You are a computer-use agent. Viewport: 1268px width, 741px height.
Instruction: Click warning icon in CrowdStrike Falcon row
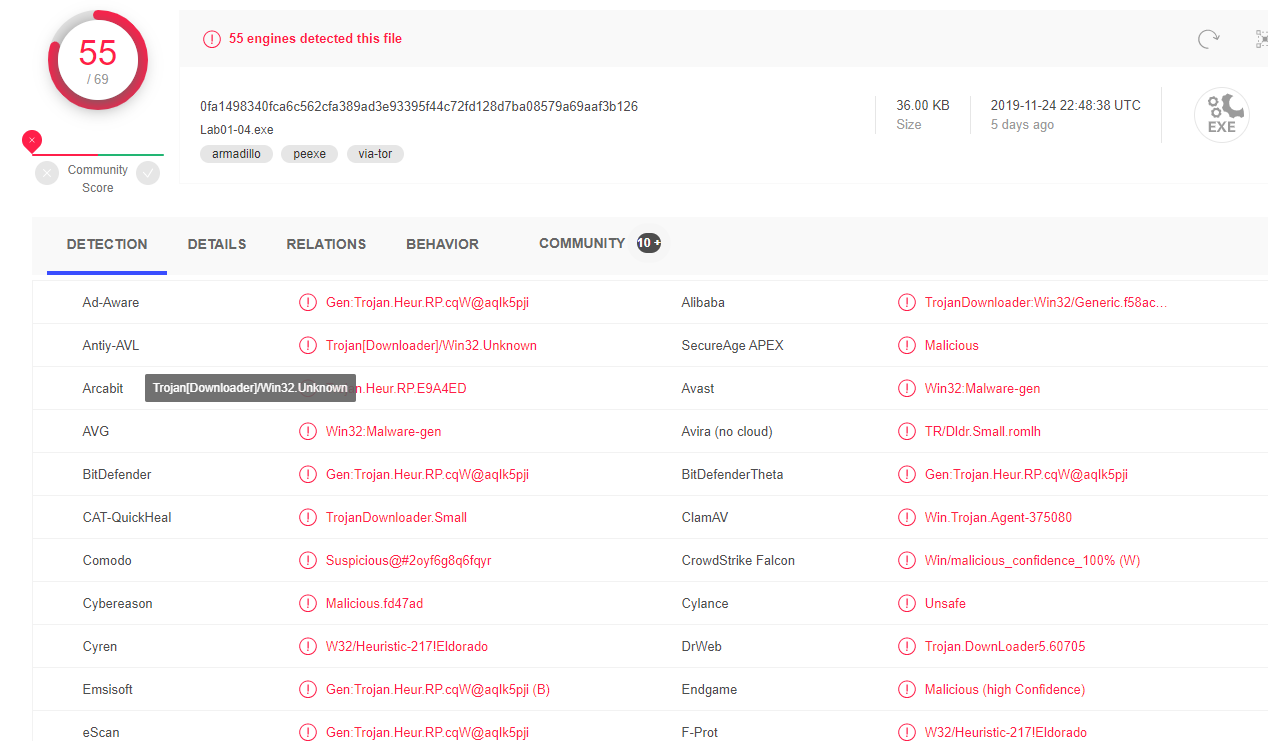pyautogui.click(x=907, y=560)
